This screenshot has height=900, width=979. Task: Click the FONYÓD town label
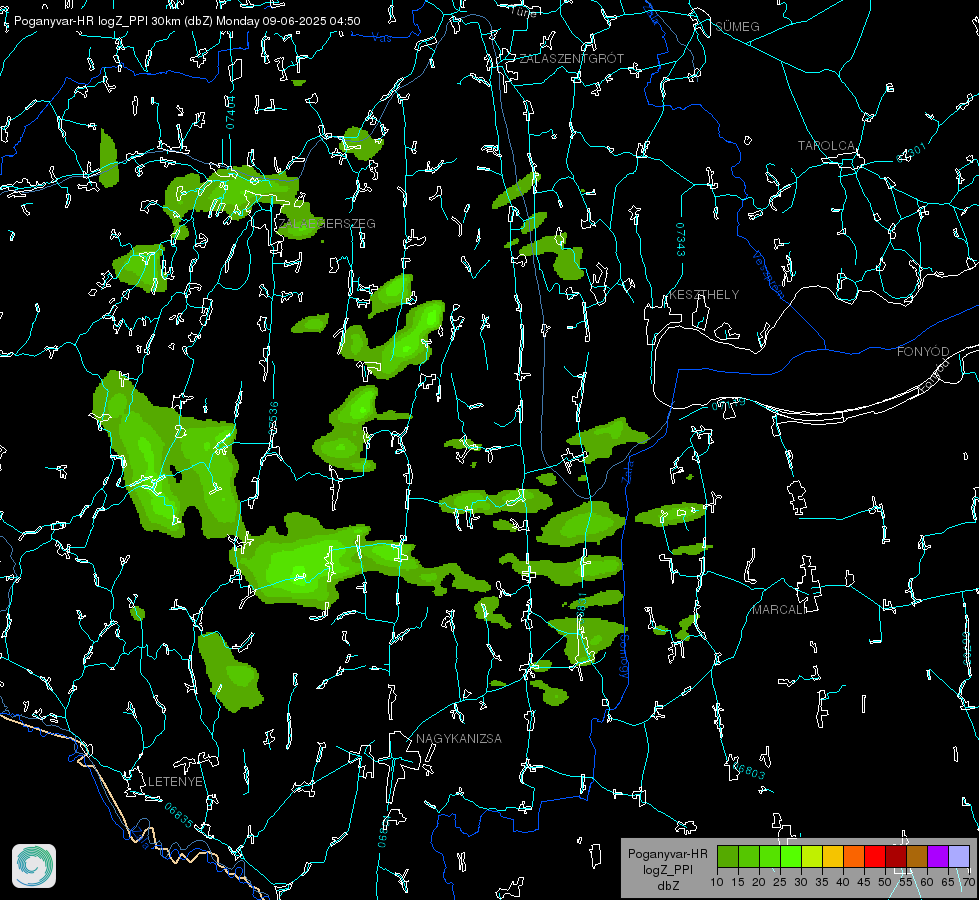[923, 352]
